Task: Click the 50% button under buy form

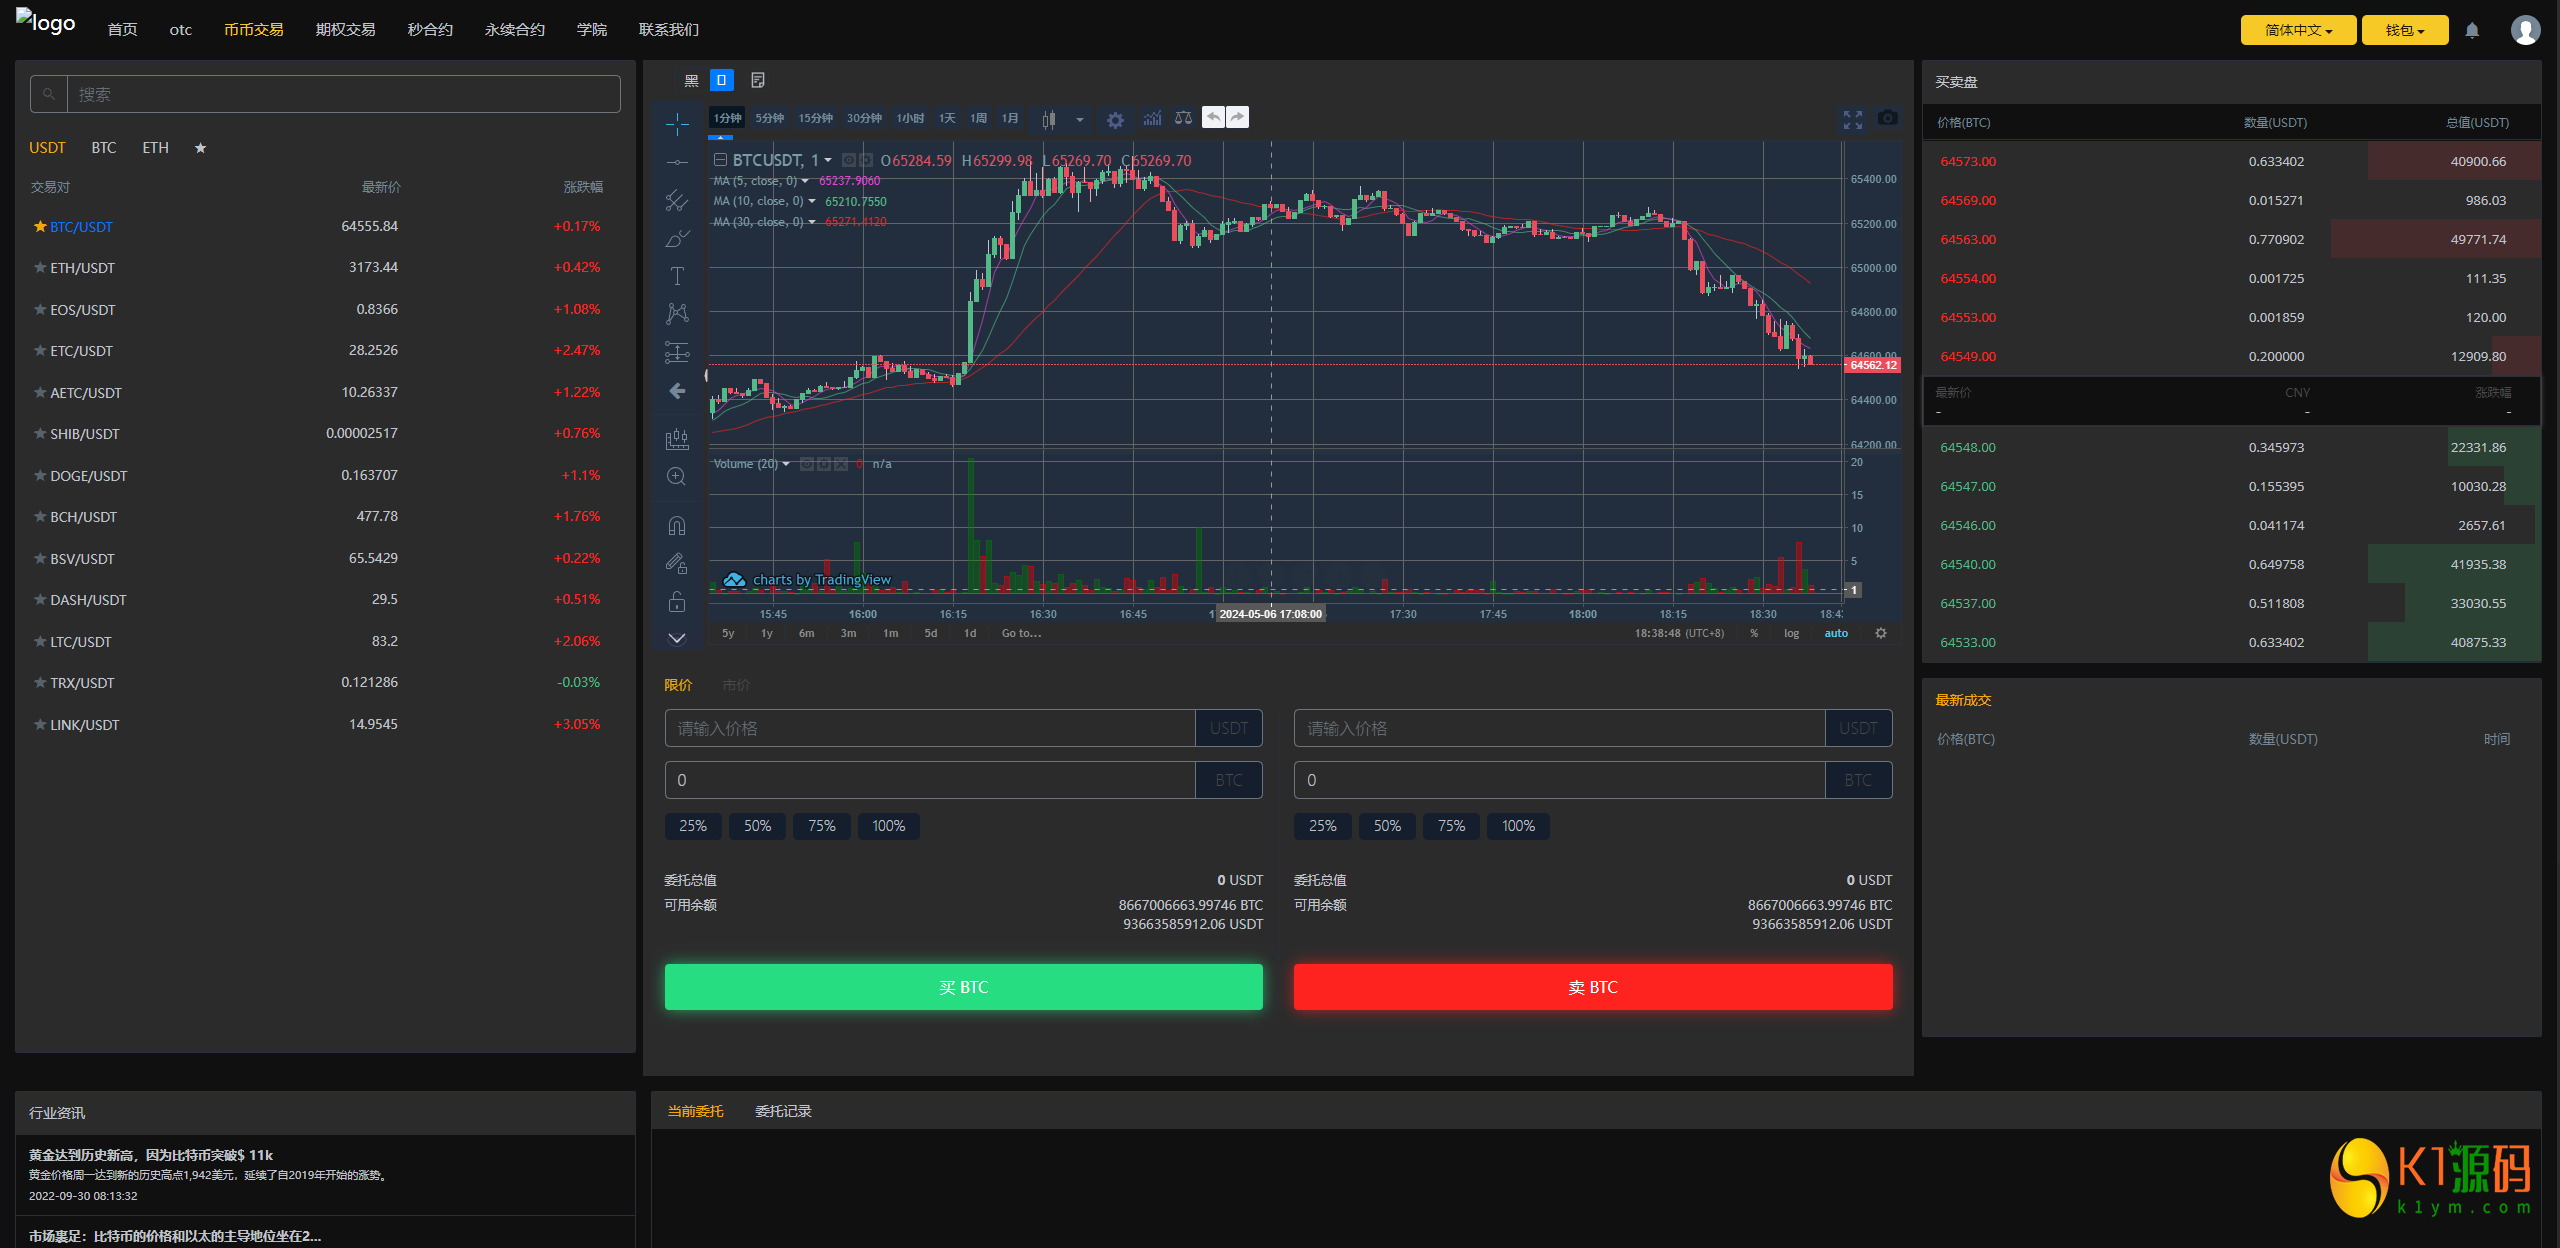Action: coord(757,826)
